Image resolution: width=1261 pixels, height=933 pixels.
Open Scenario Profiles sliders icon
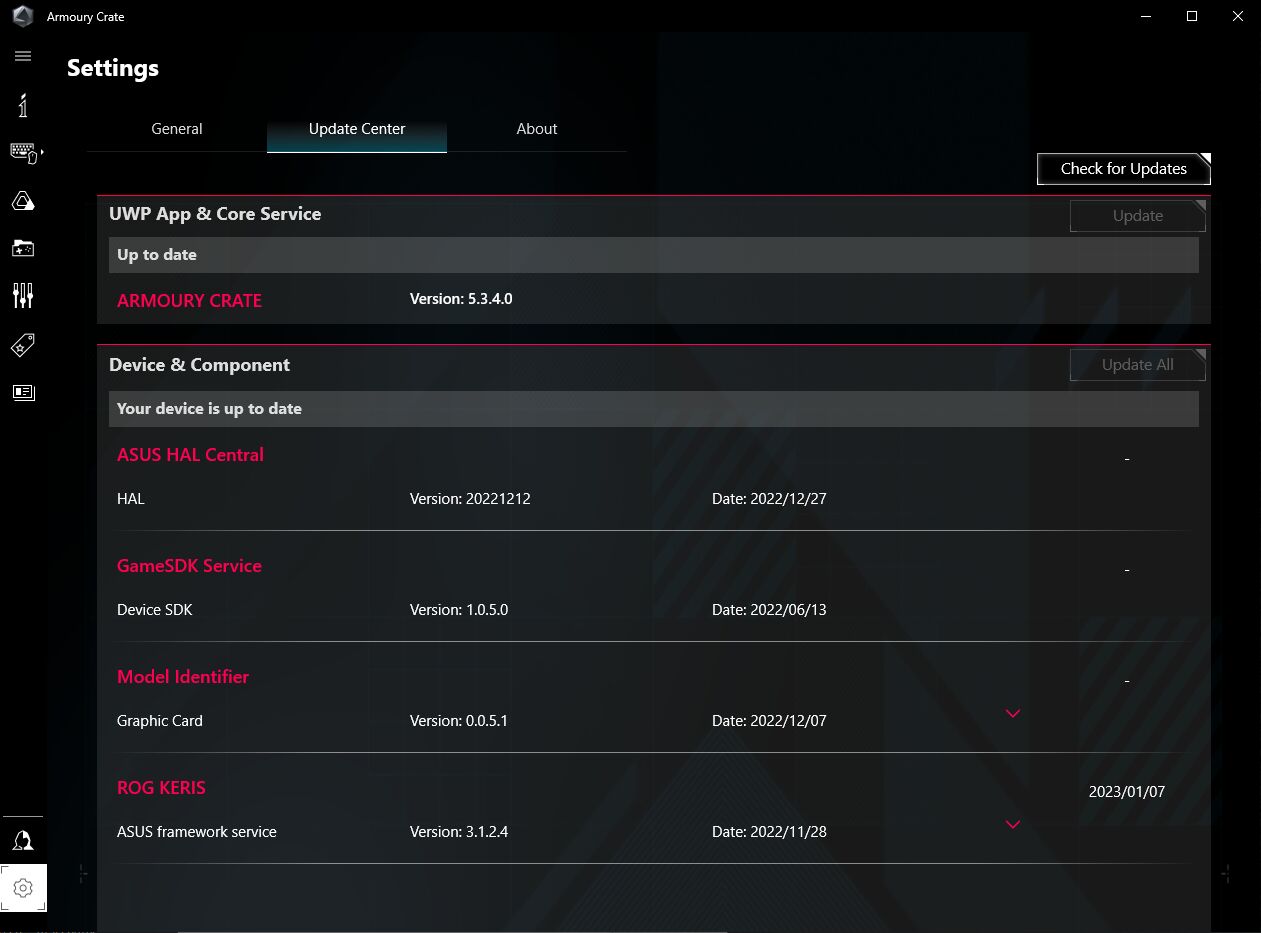coord(23,295)
